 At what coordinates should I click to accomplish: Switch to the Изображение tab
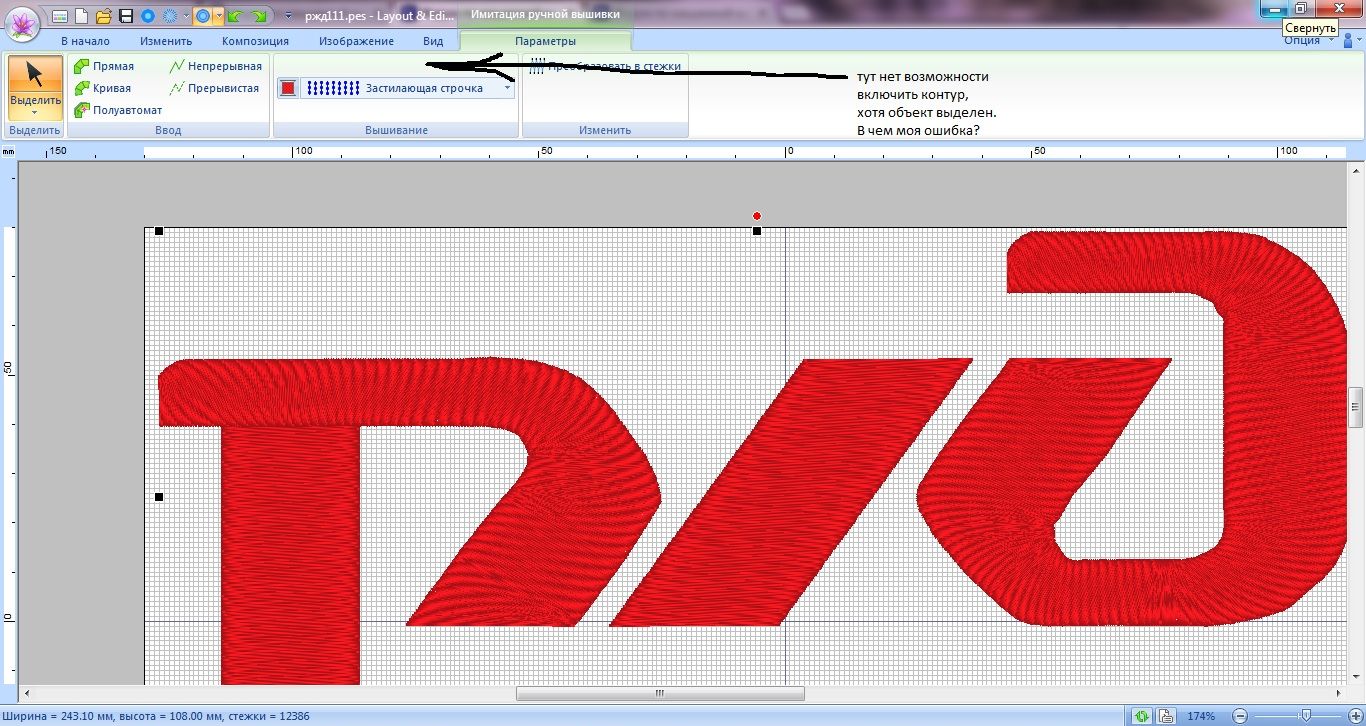tap(356, 41)
